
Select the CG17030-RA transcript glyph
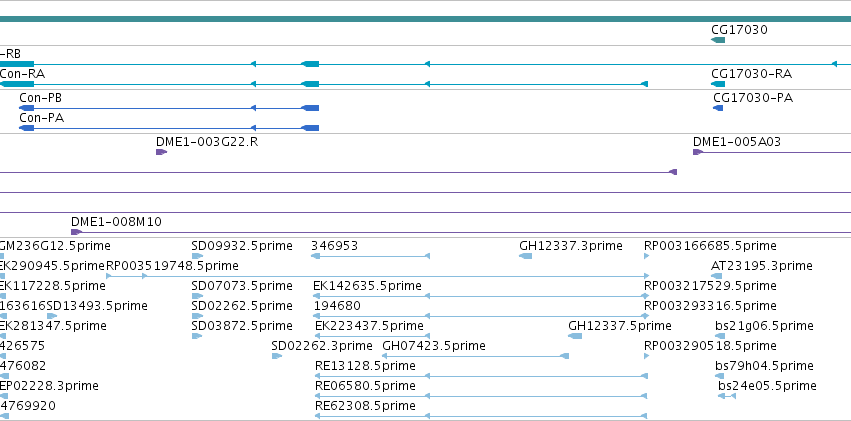(718, 84)
